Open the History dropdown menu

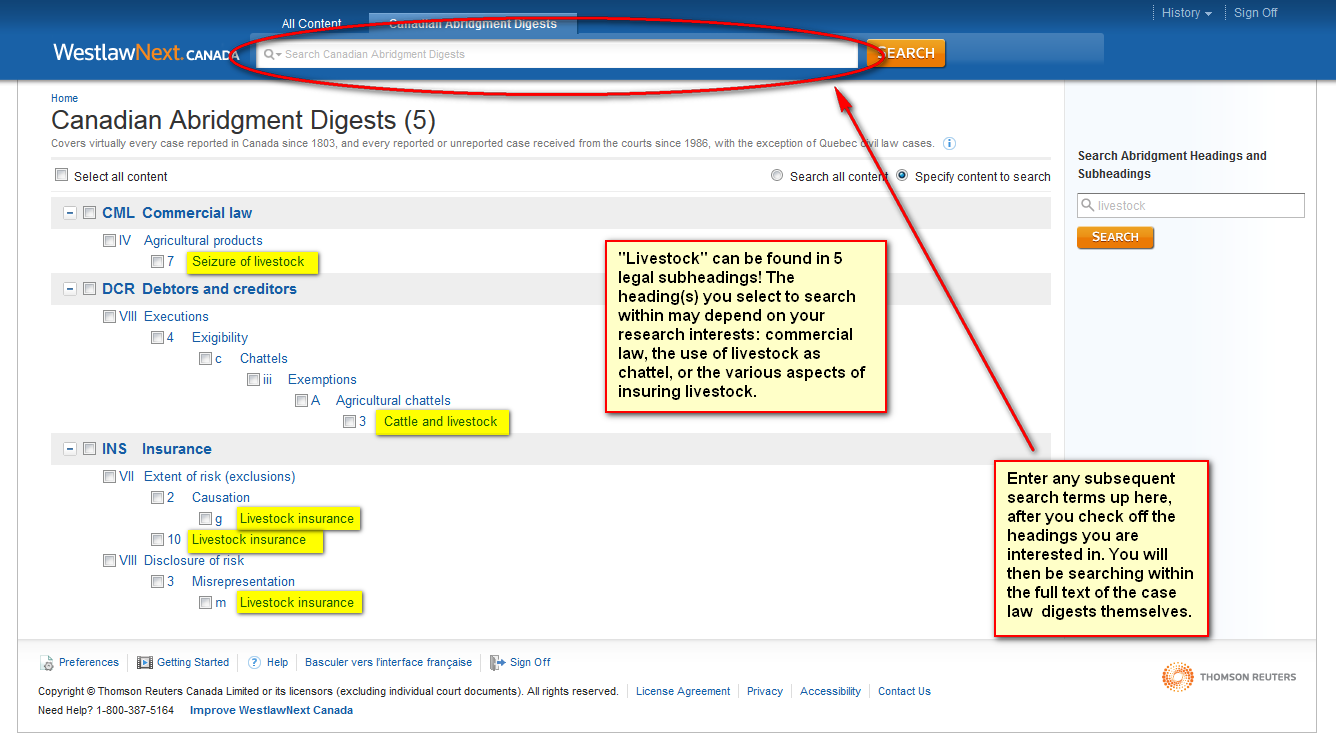pos(1187,13)
